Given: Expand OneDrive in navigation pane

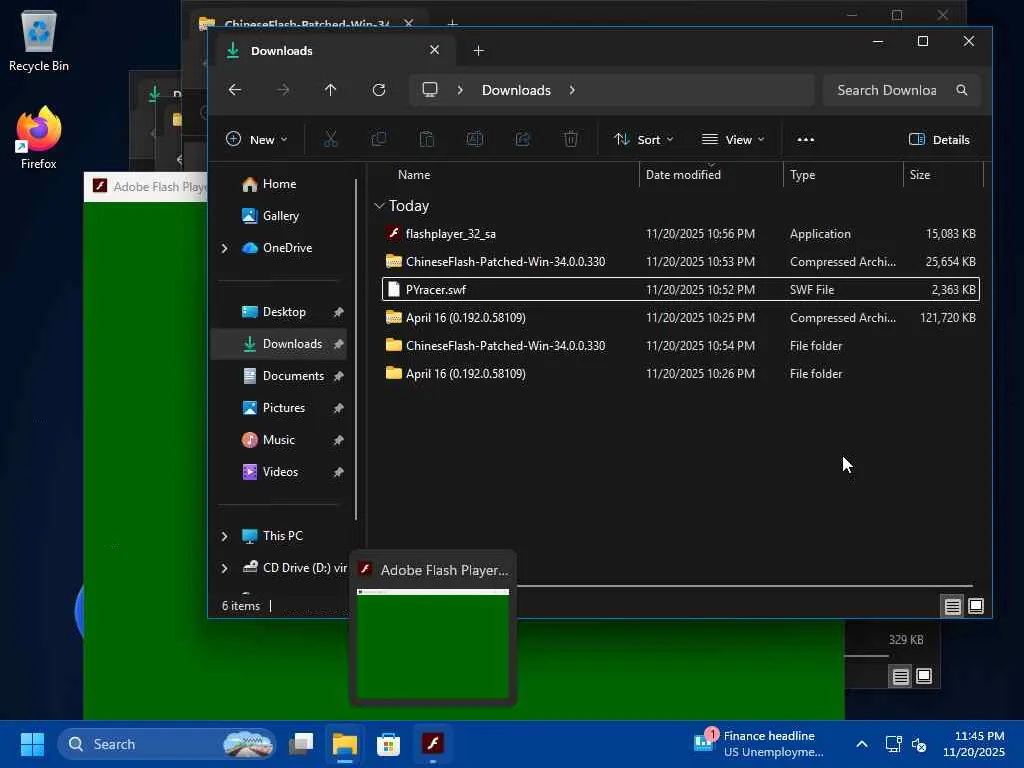Looking at the screenshot, I should pos(225,248).
